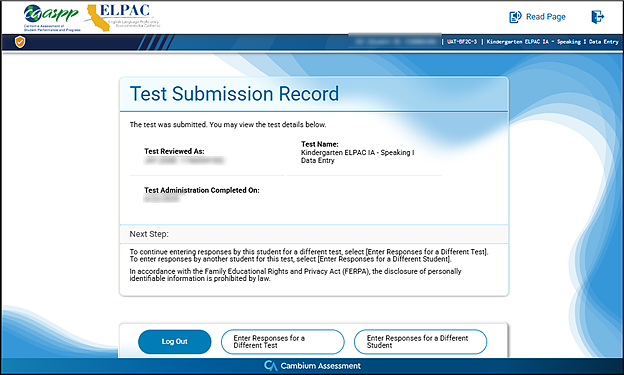Click the FERPA disclosure paragraph

(x=295, y=275)
